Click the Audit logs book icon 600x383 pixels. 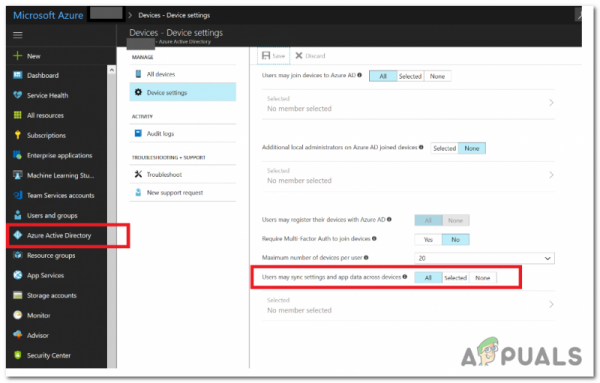coord(138,133)
